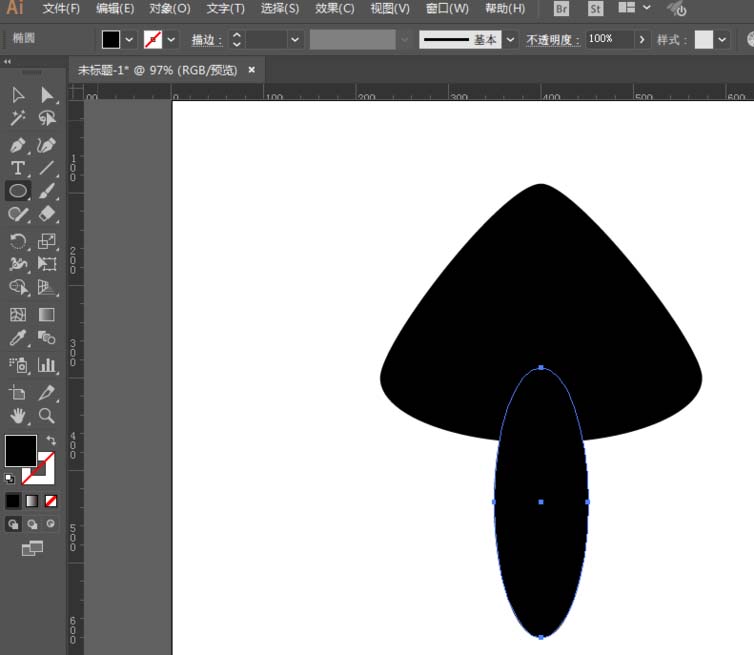Pick the Eraser tool
Image resolution: width=754 pixels, height=655 pixels.
click(x=47, y=214)
